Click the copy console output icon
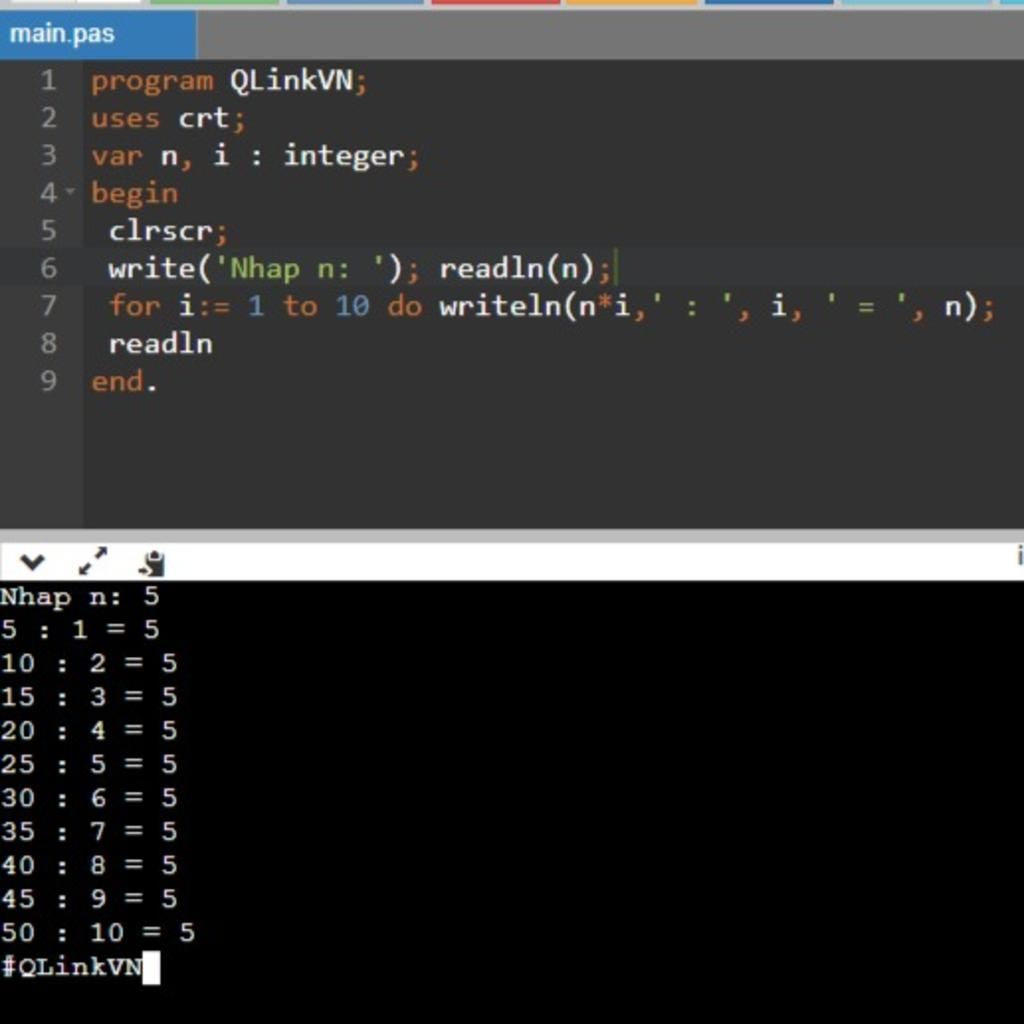This screenshot has height=1024, width=1024. pyautogui.click(x=152, y=563)
